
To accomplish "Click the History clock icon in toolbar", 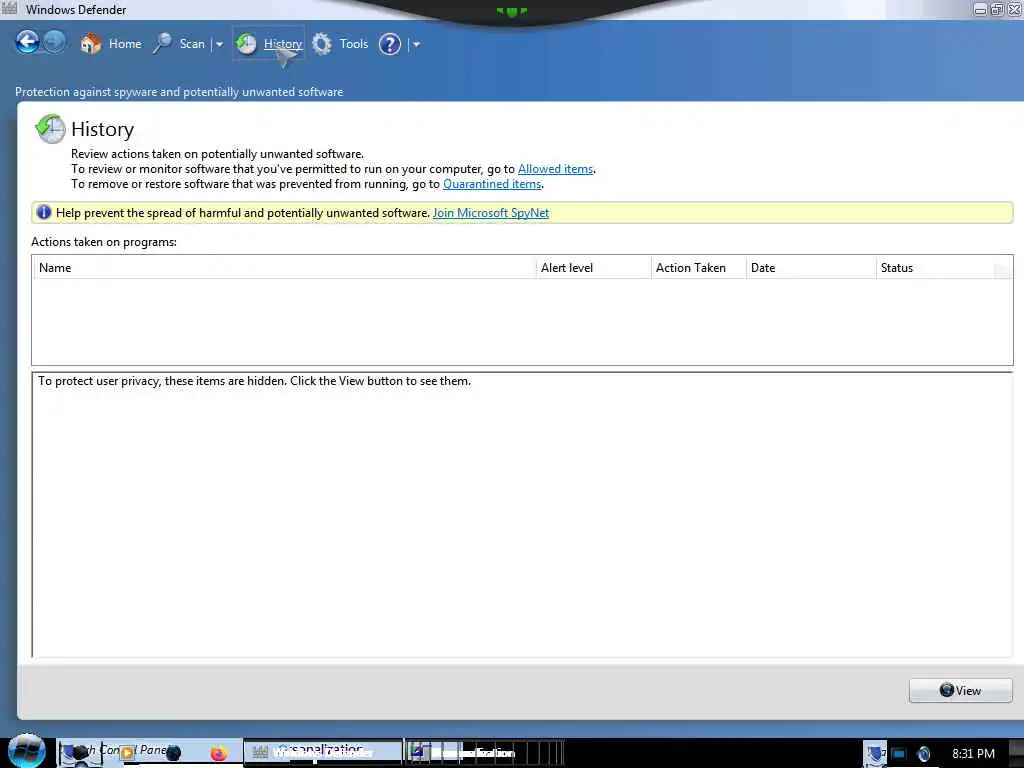I will (x=246, y=44).
